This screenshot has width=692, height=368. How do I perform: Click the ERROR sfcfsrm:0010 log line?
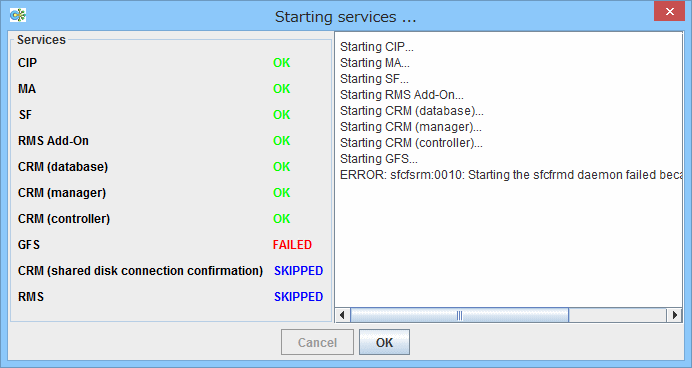click(511, 175)
